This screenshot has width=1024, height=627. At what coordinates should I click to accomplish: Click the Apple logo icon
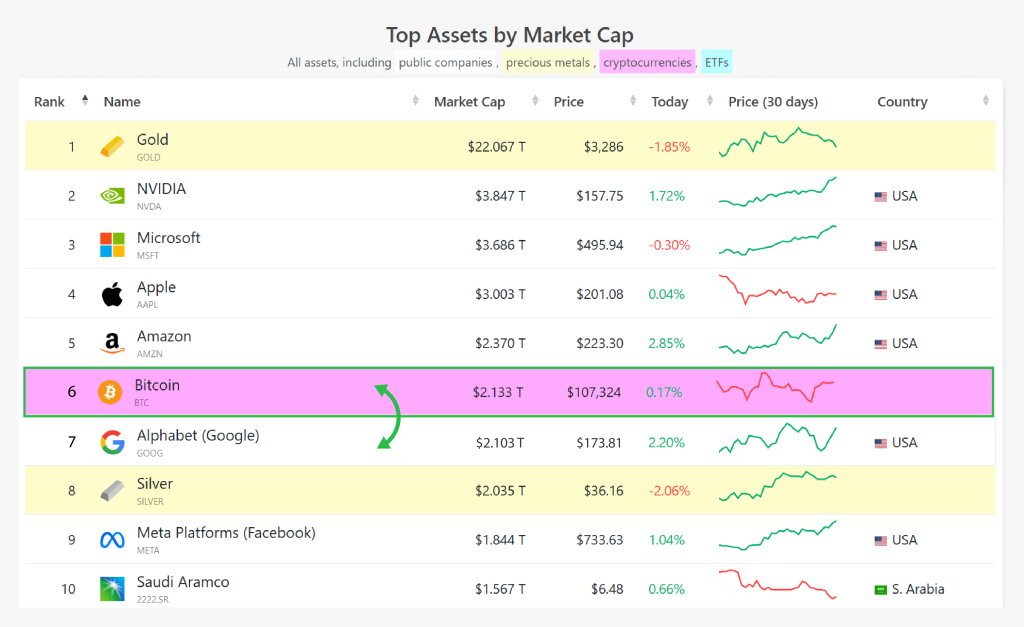[112, 294]
